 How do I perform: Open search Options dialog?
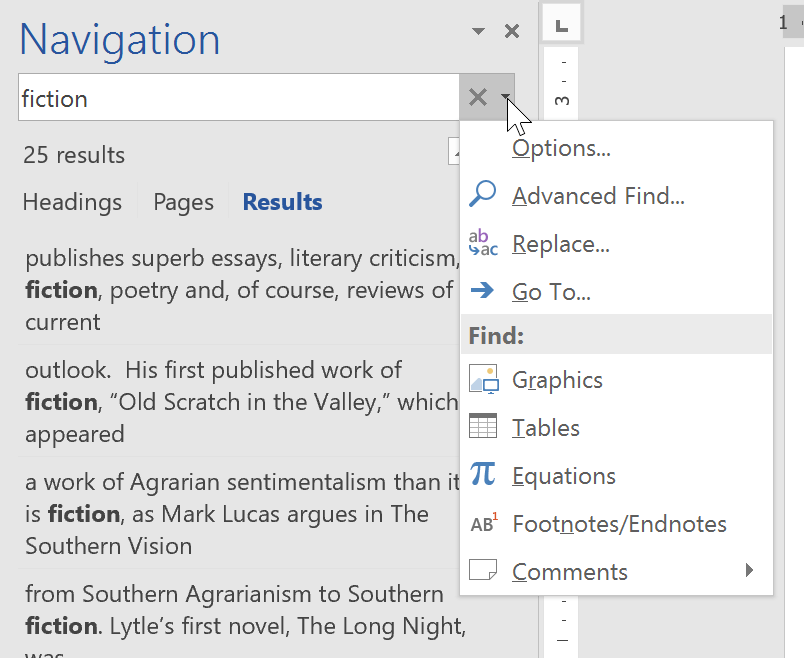(x=560, y=147)
